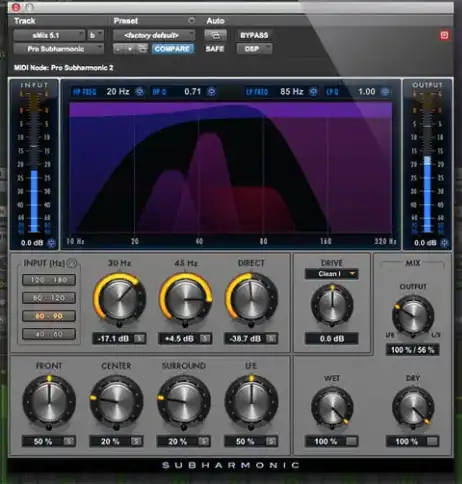Screen dimensions: 462x484
Task: Click the SAFE automation button
Action: tap(215, 49)
